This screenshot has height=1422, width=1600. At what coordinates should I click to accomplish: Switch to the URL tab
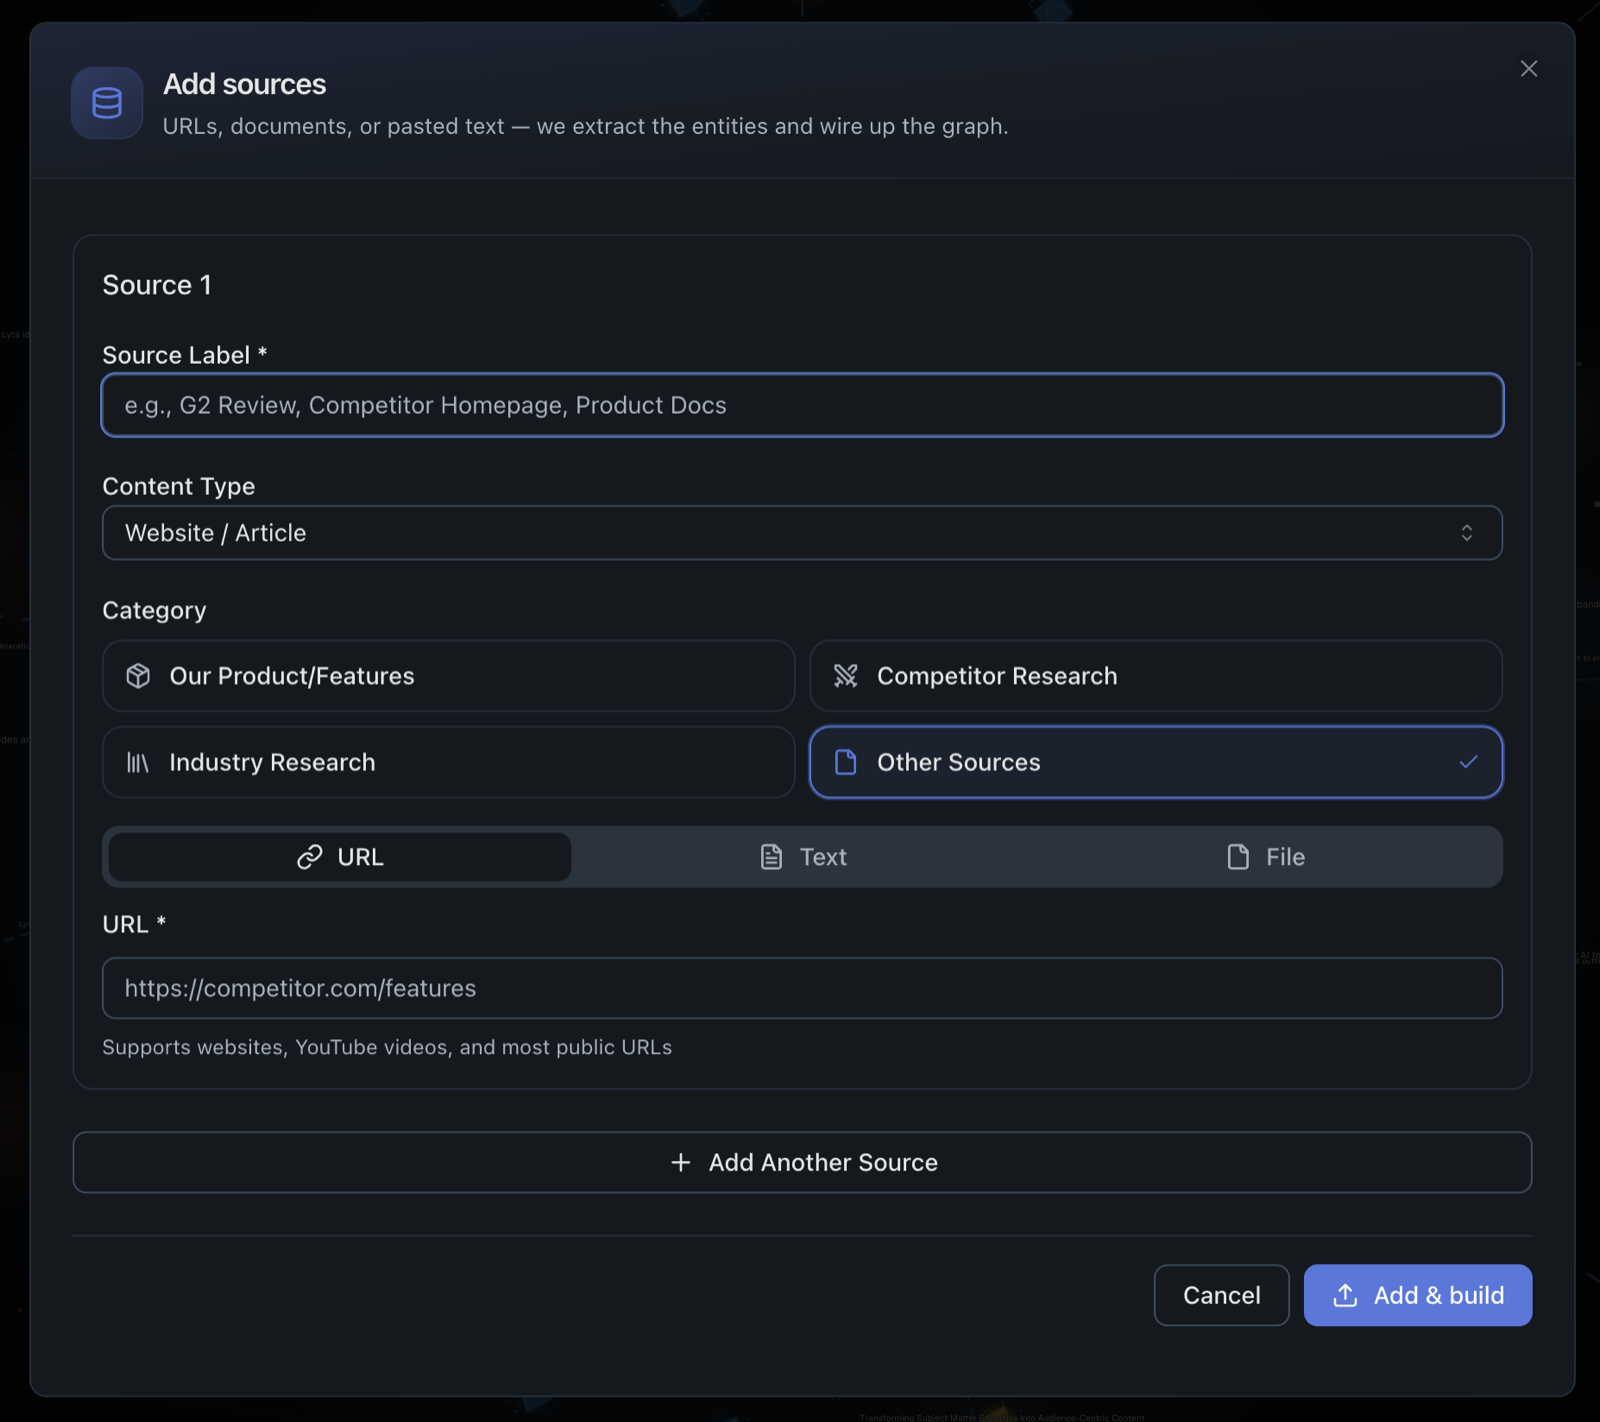click(x=340, y=857)
